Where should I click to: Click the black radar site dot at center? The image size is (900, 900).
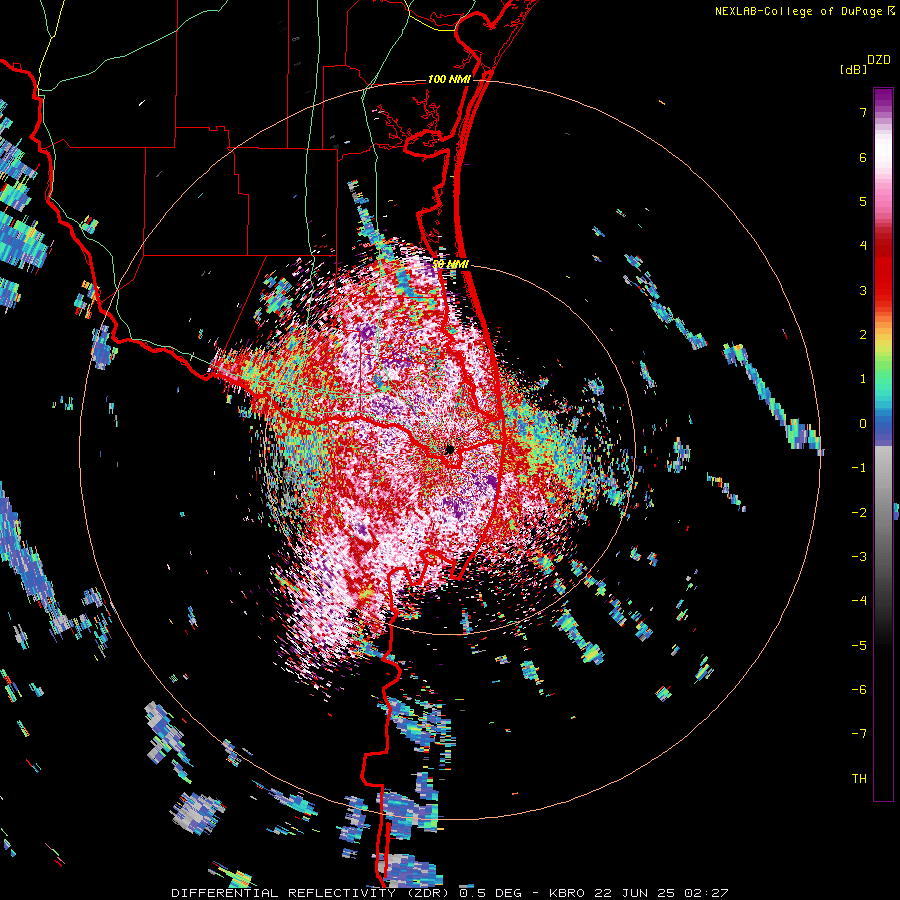(x=450, y=449)
